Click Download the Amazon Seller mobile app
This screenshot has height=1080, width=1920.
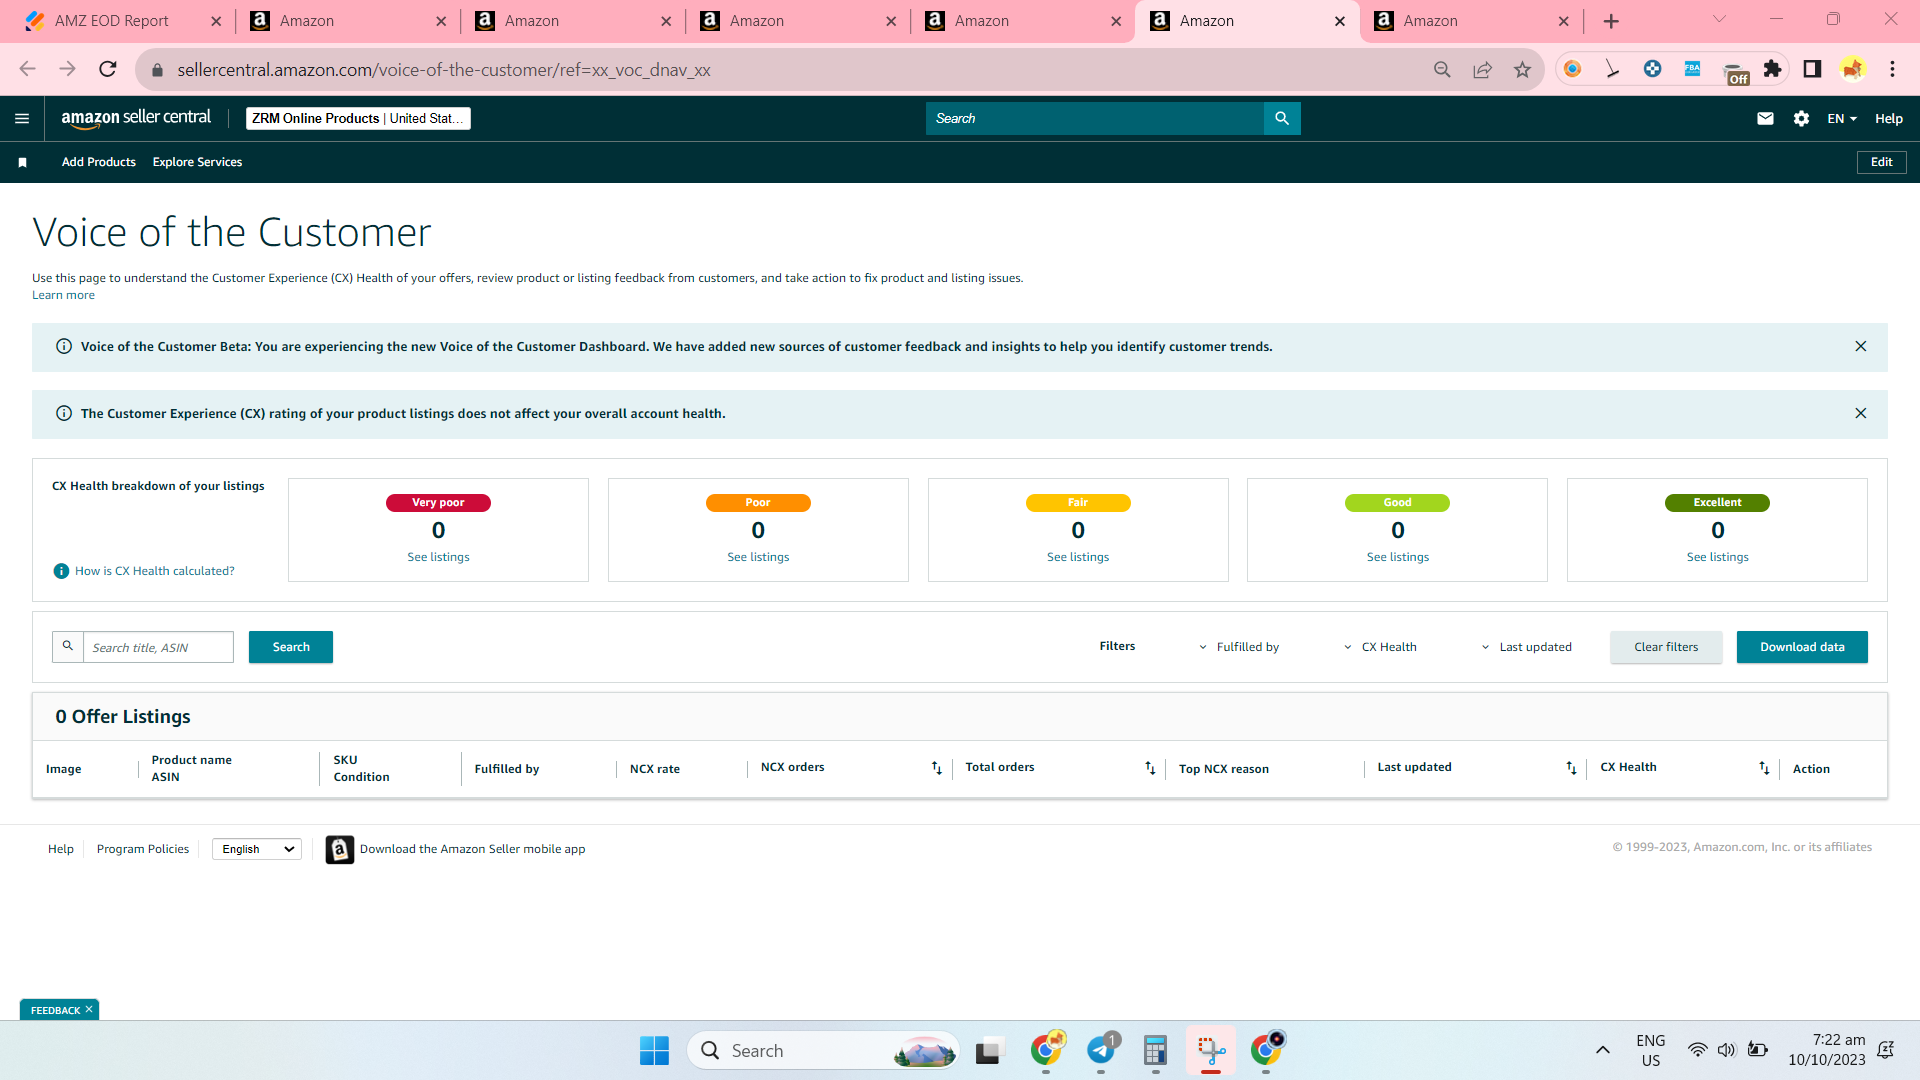pos(472,849)
